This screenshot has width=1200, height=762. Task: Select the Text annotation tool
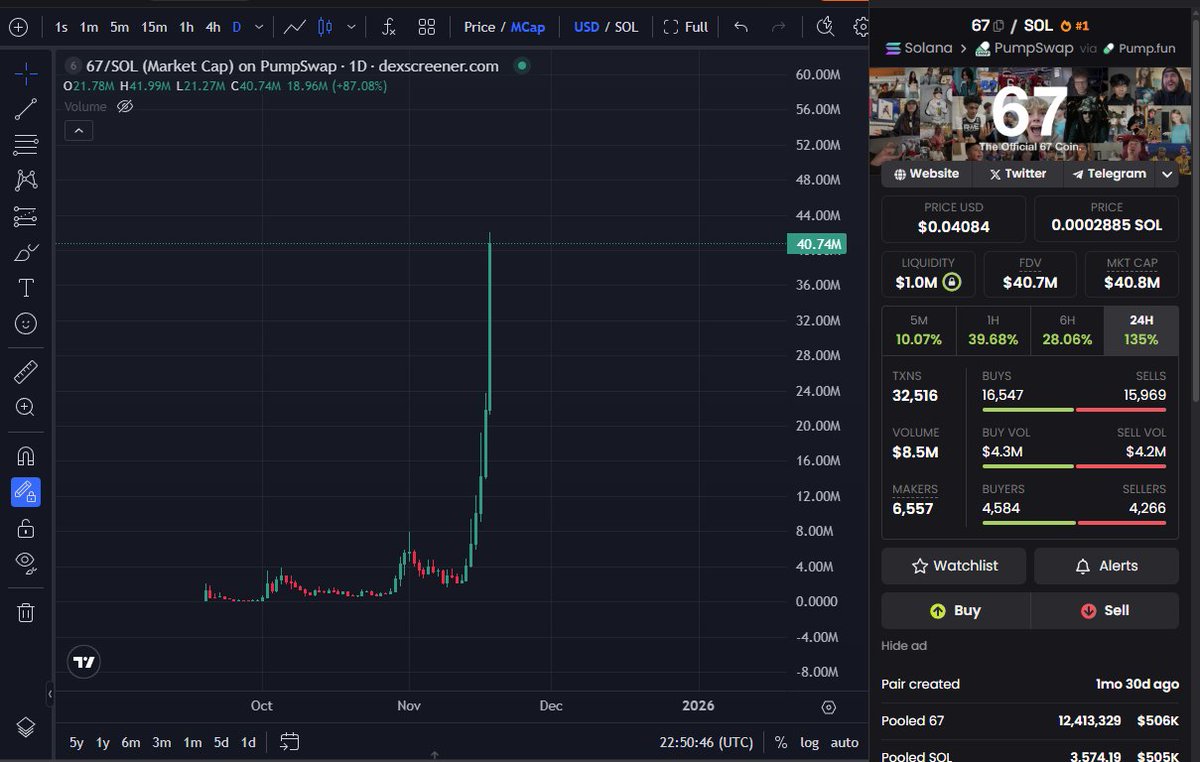[x=27, y=288]
